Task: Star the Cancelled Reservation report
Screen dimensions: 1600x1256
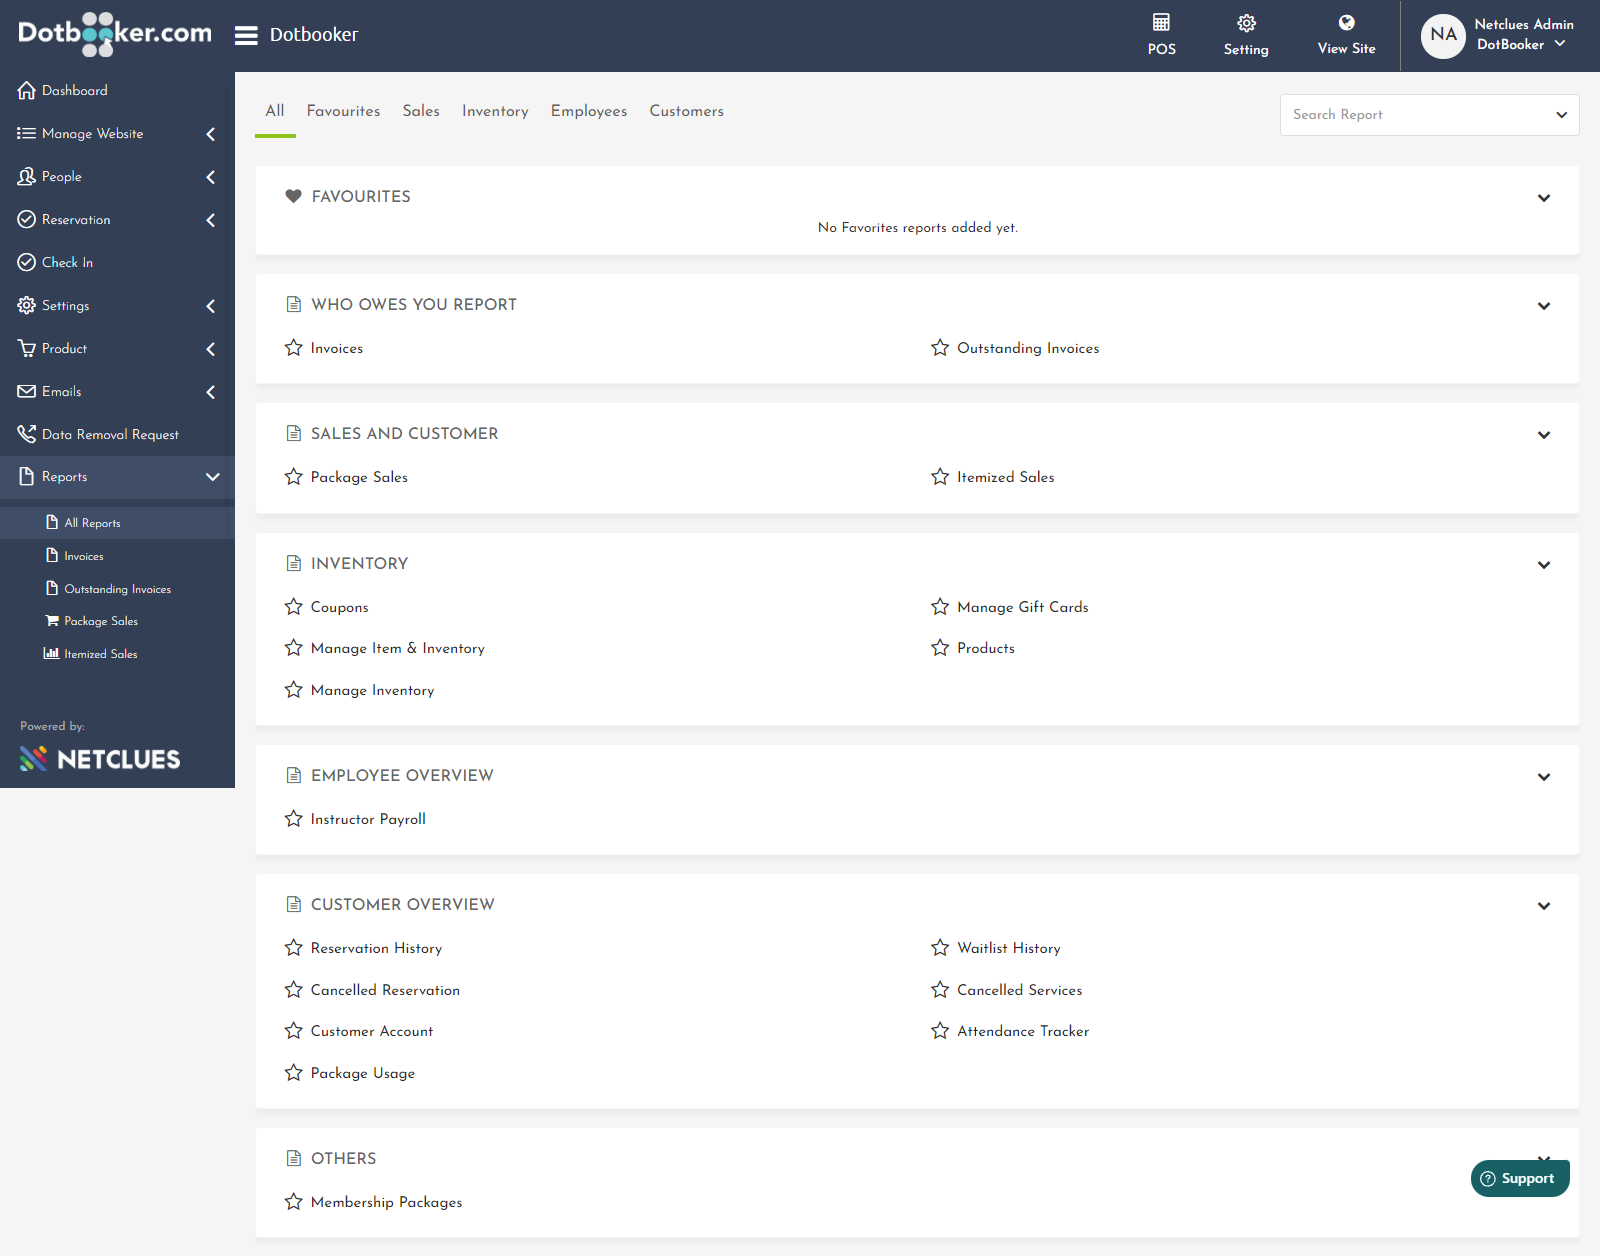Action: [293, 989]
